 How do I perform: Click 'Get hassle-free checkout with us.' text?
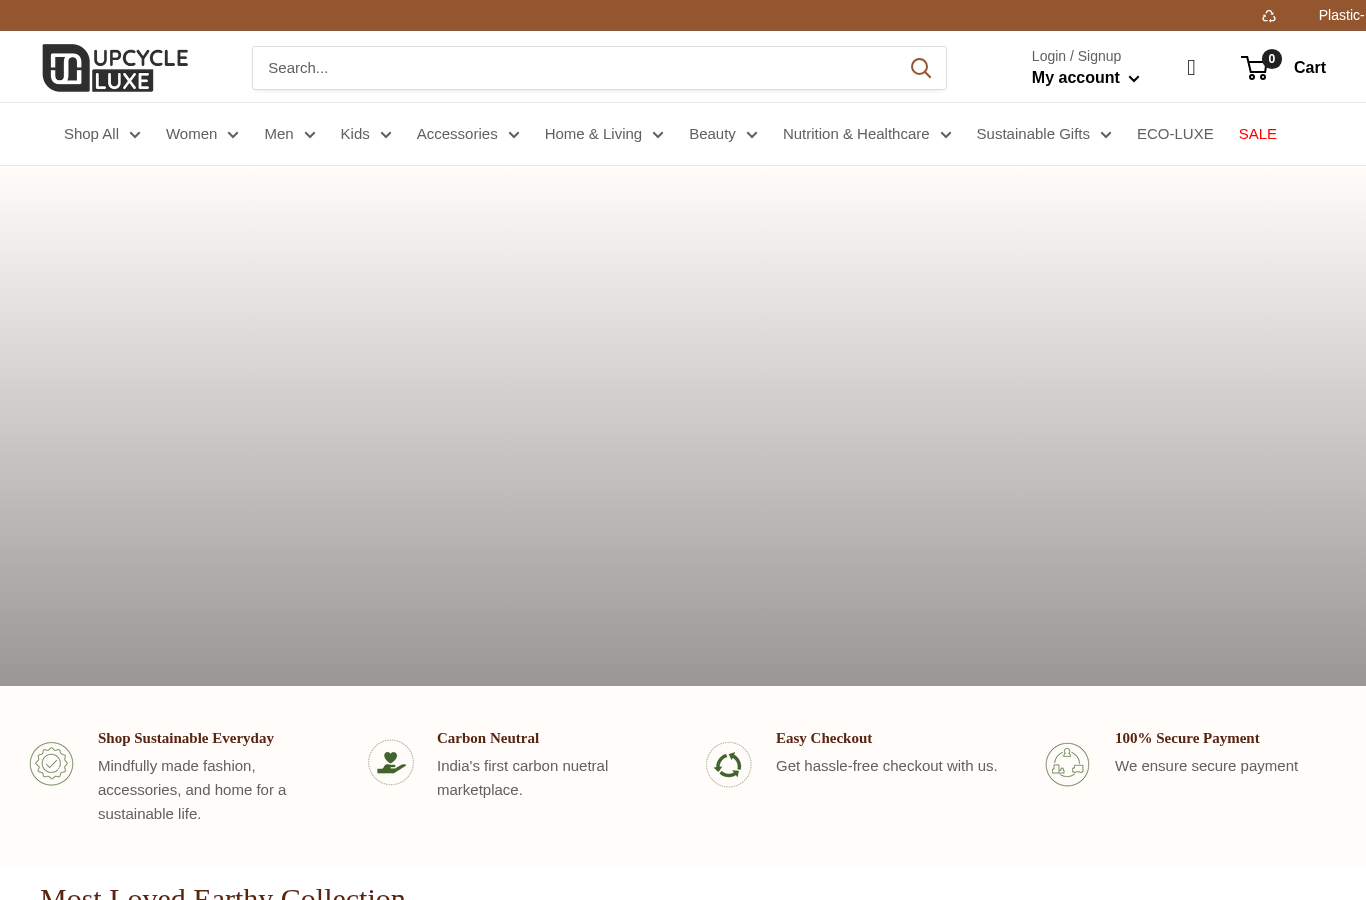887,766
